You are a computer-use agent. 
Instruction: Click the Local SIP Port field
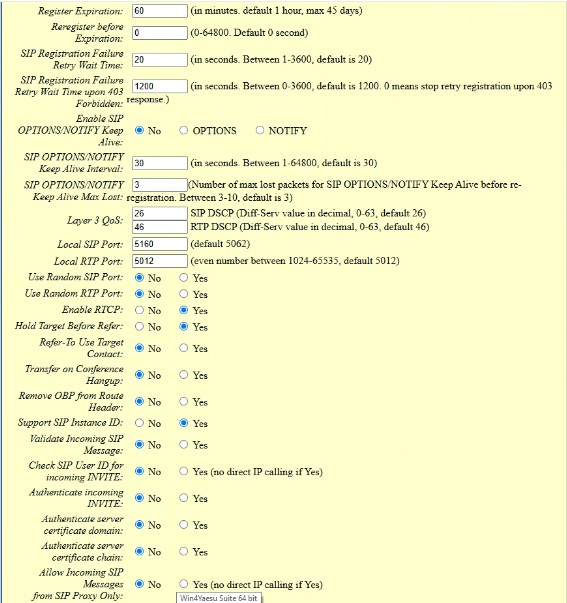[160, 244]
